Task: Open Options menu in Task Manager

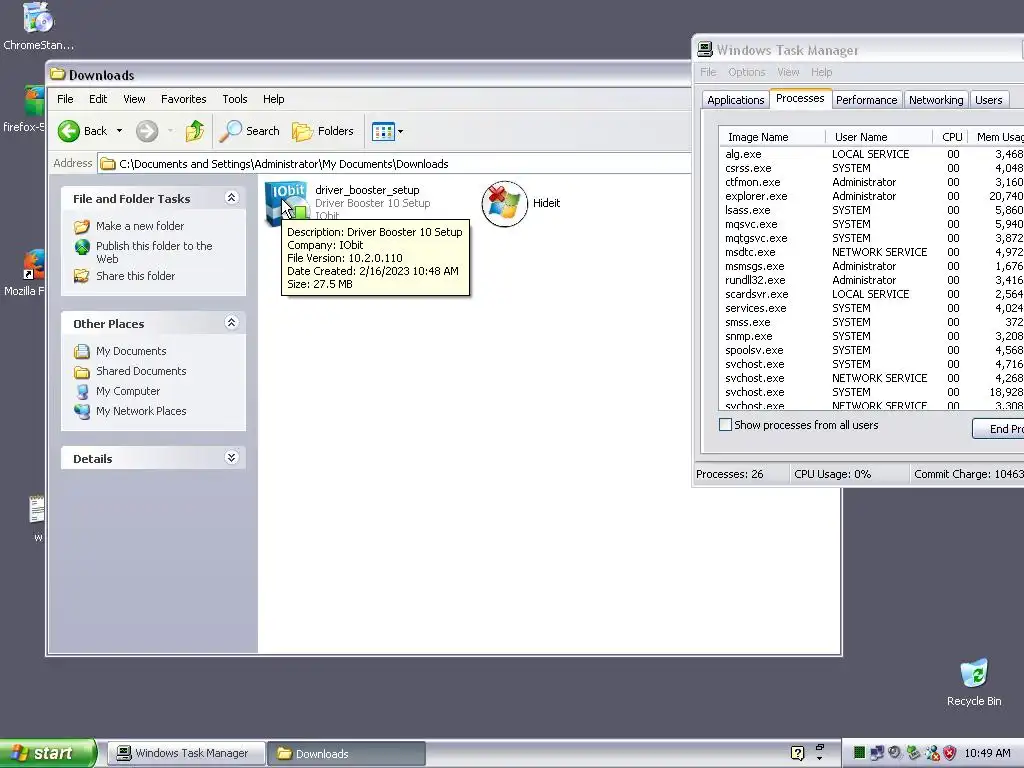Action: 746,72
